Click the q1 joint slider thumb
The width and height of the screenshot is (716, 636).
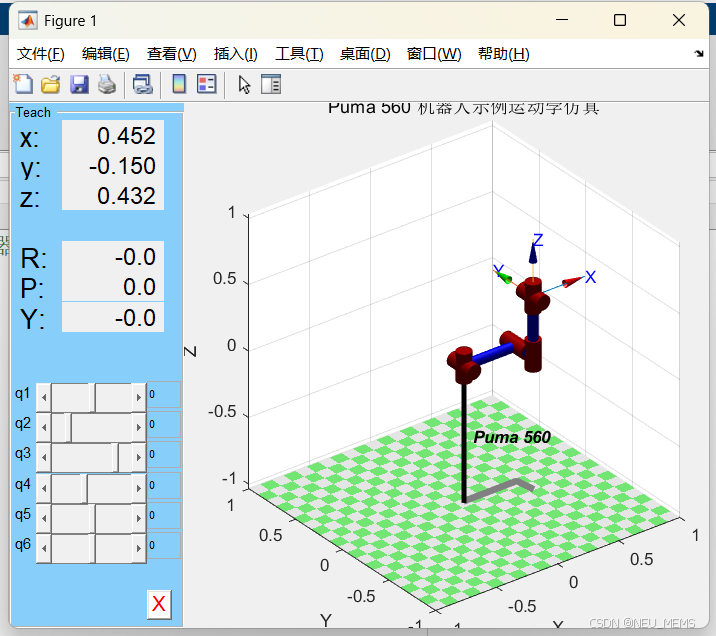pyautogui.click(x=92, y=397)
